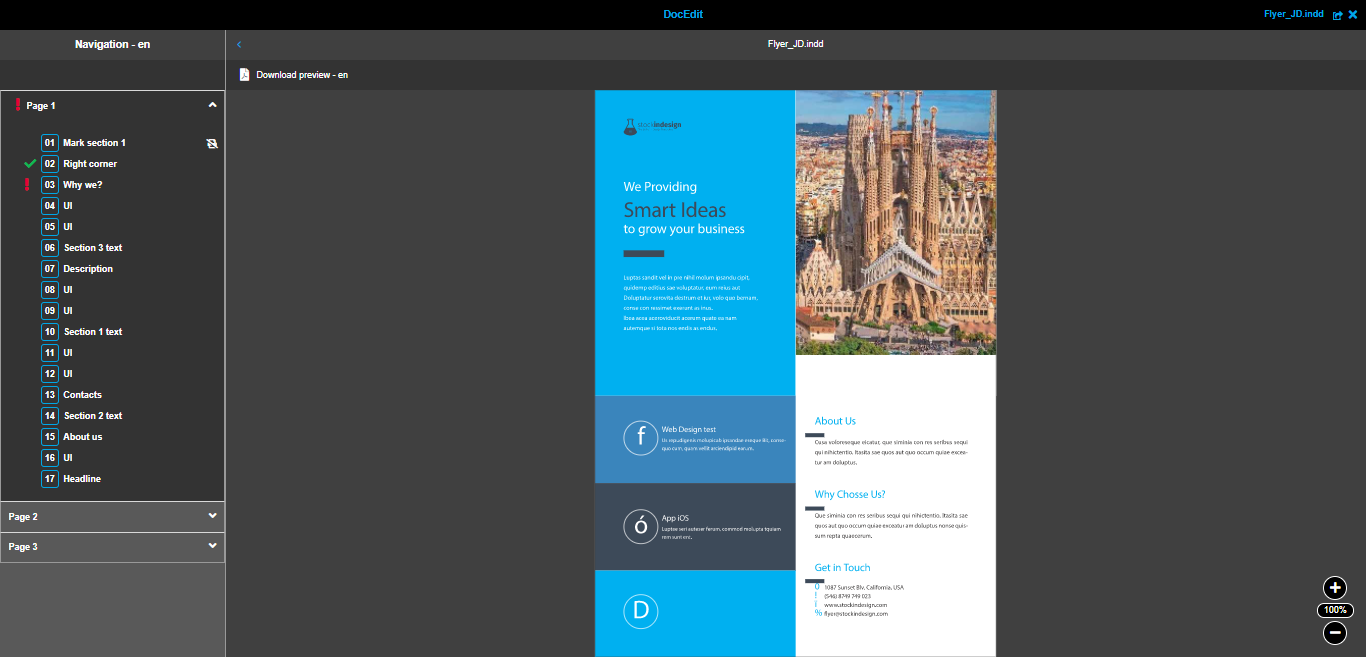
Task: Click the Sagrada Familia photo in flyer
Action: tap(896, 222)
